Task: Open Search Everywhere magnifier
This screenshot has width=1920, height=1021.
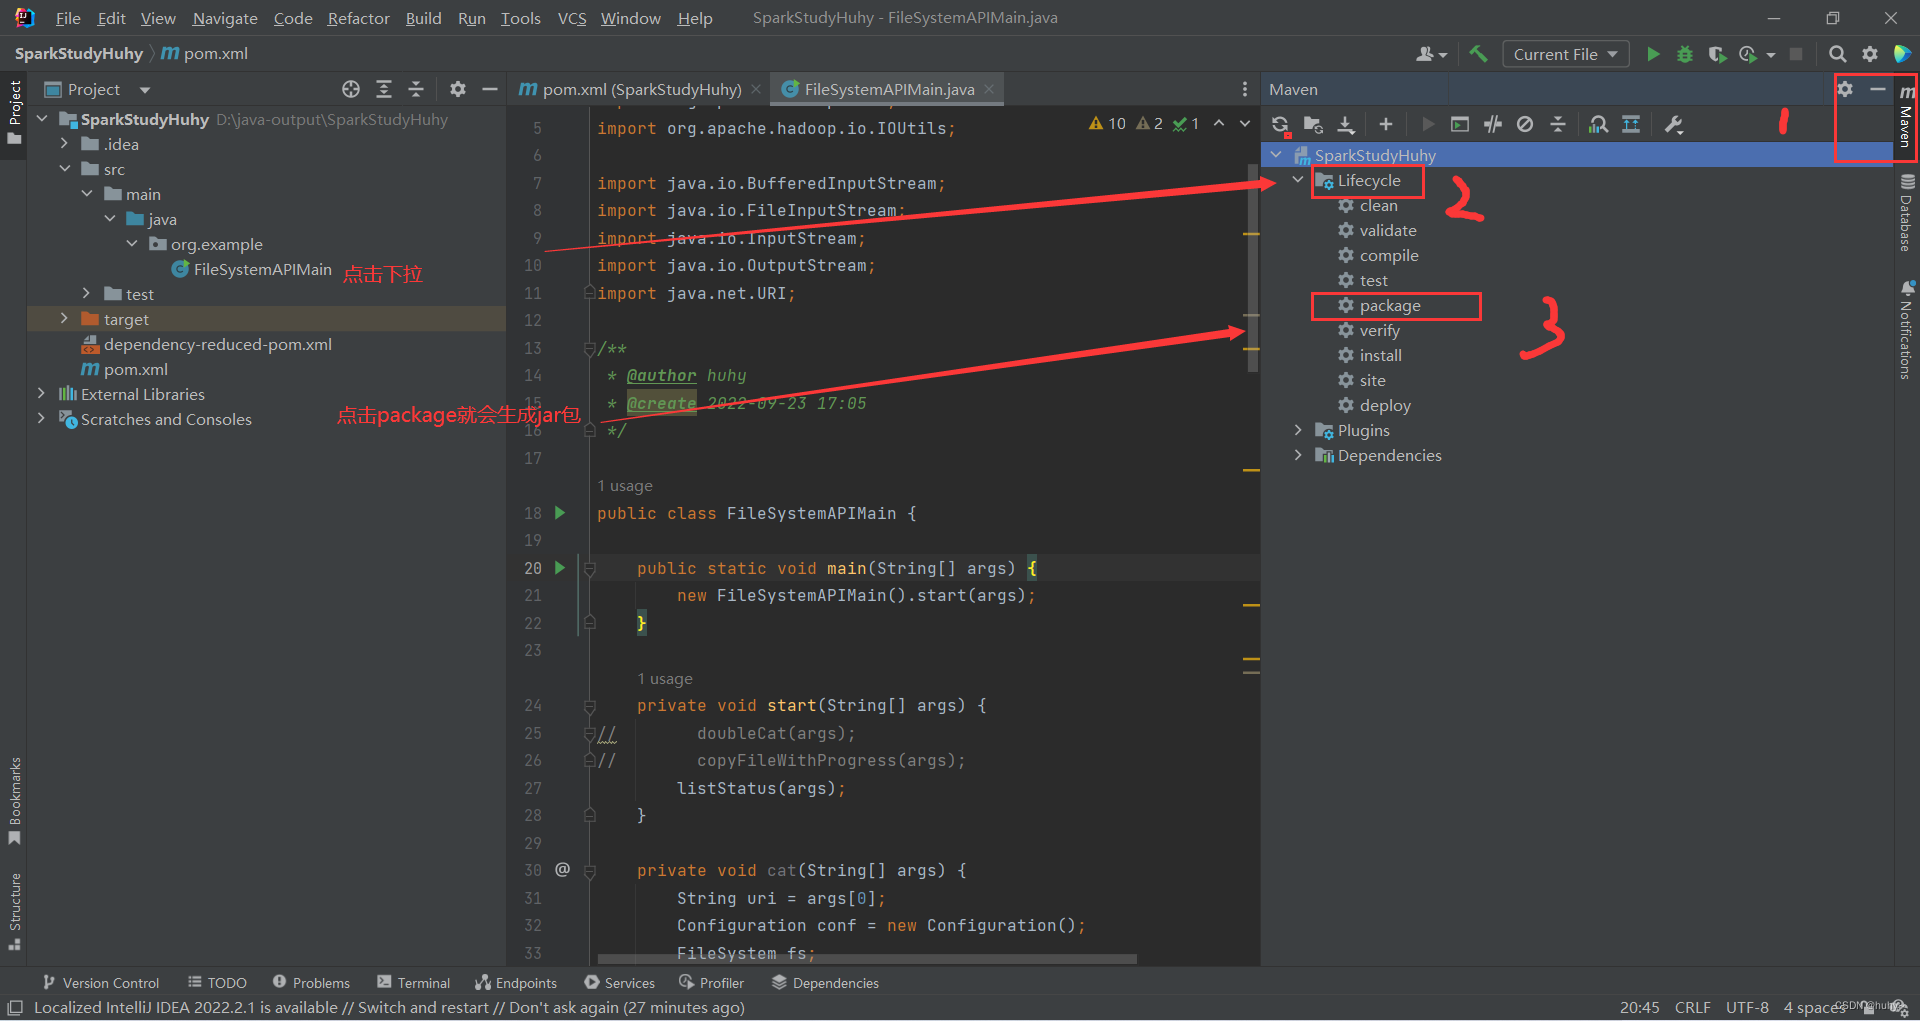Action: point(1837,54)
